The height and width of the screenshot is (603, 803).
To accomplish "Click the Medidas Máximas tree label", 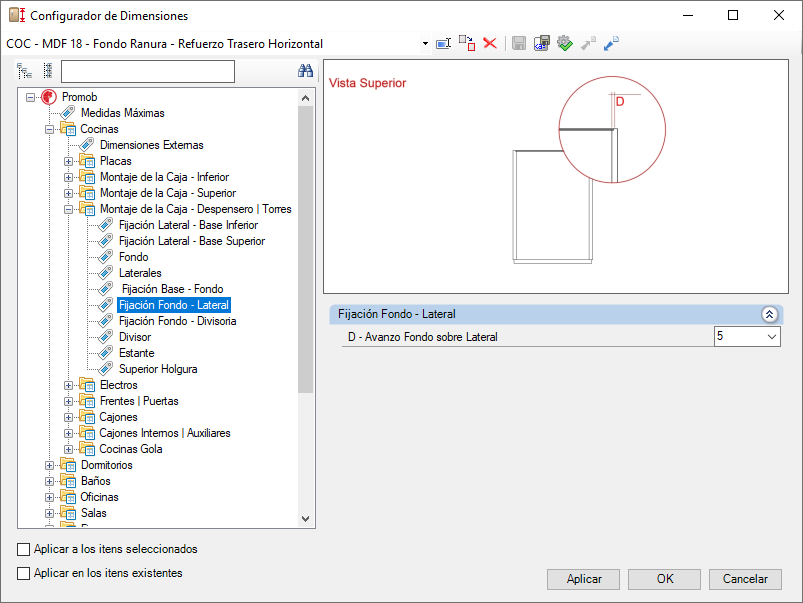I will pos(123,113).
